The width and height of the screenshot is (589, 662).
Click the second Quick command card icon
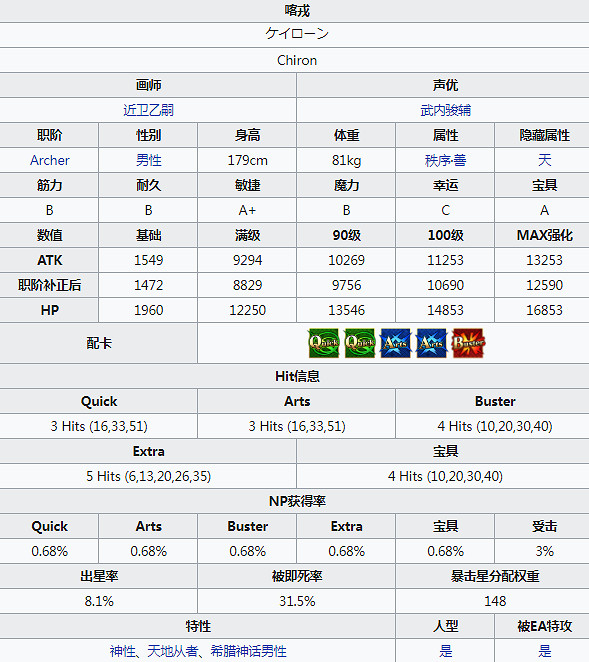pos(360,343)
